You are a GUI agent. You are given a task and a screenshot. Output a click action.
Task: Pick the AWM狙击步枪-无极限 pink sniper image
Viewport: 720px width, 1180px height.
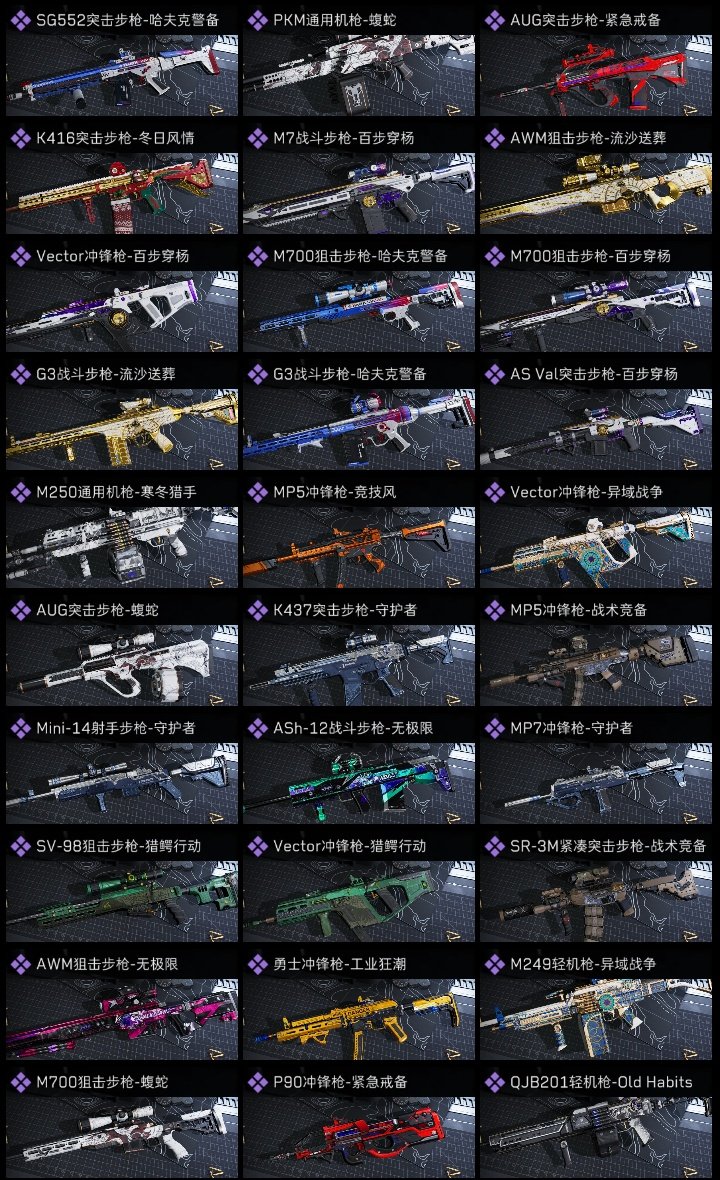[122, 1019]
